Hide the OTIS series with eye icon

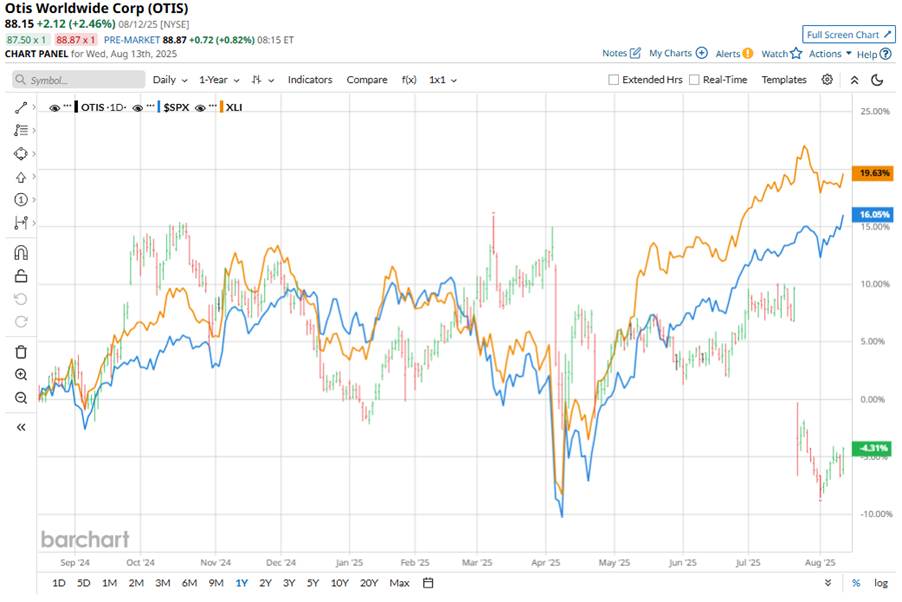[x=55, y=108]
